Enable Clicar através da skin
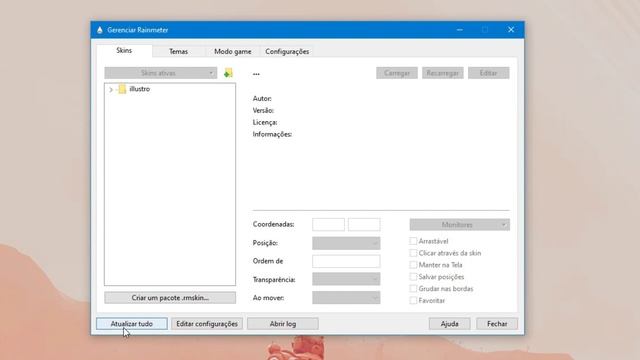The width and height of the screenshot is (640, 360). pyautogui.click(x=413, y=253)
